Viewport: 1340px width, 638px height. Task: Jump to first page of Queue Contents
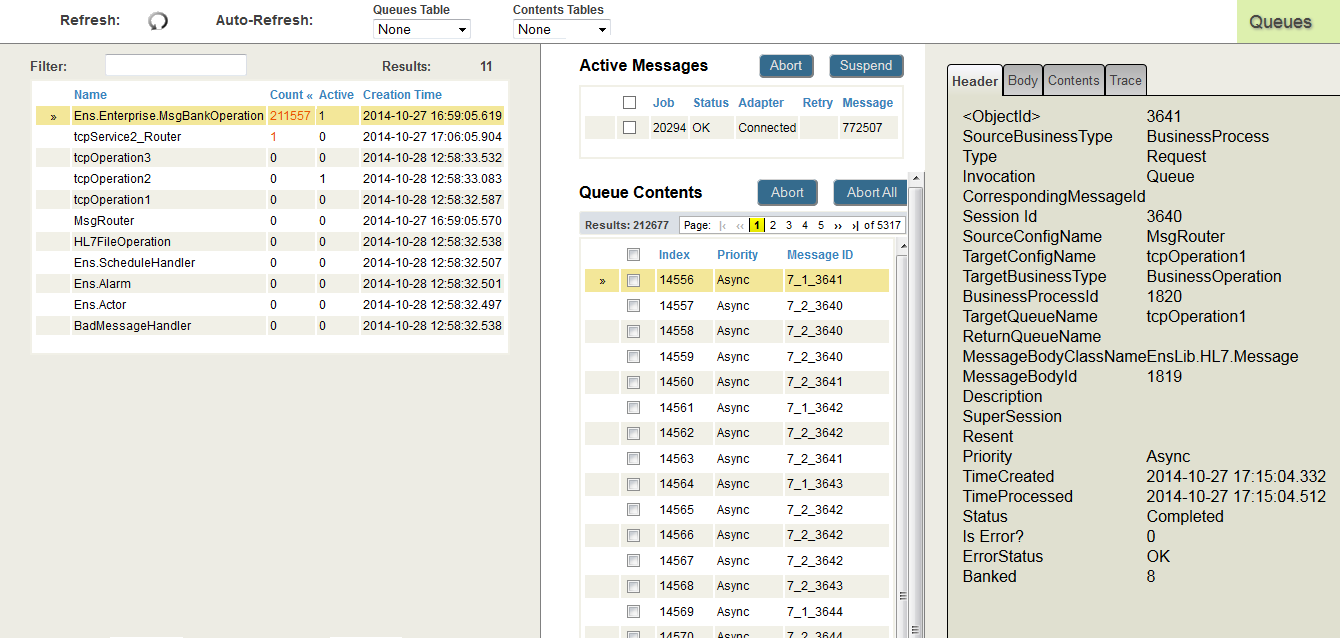tap(723, 226)
